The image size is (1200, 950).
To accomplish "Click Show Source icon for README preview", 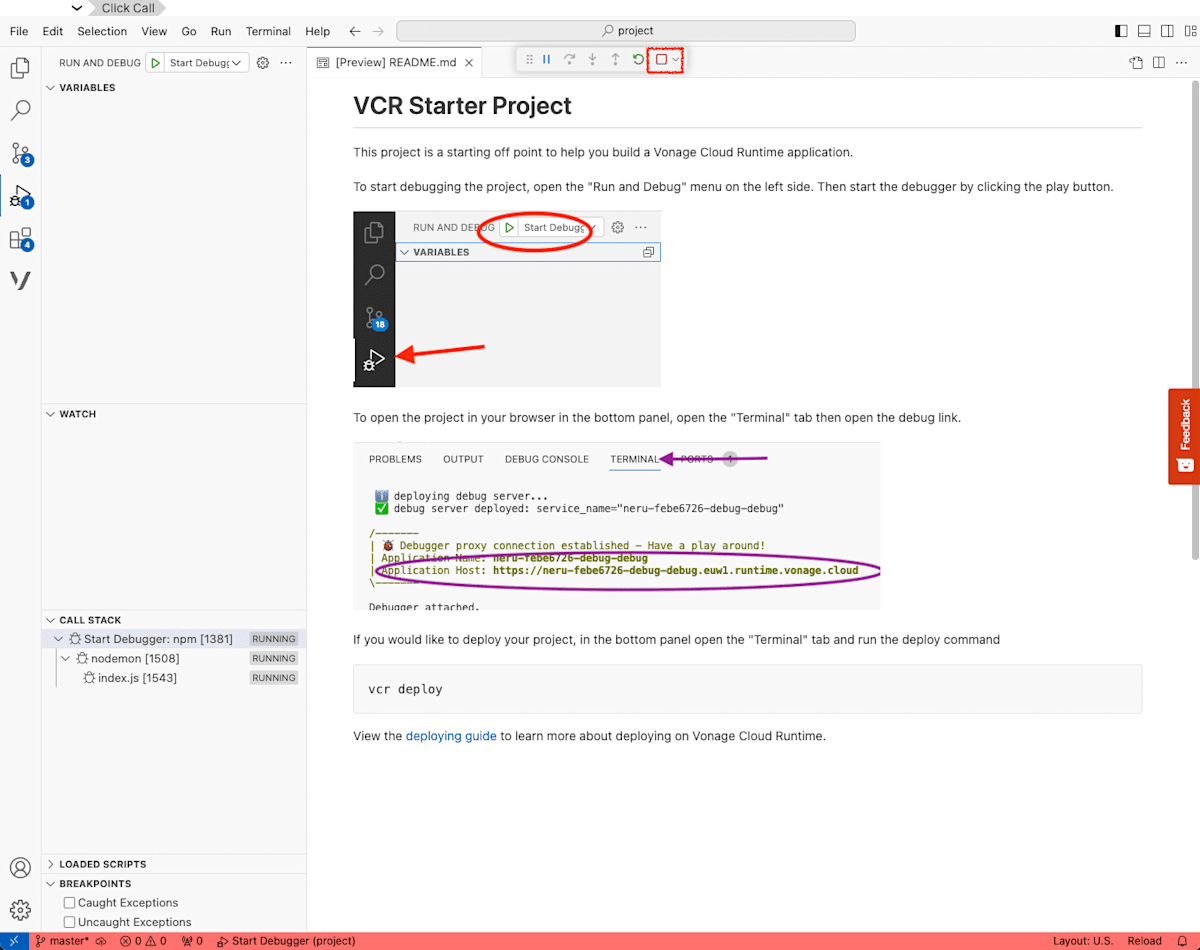I will tap(1136, 62).
